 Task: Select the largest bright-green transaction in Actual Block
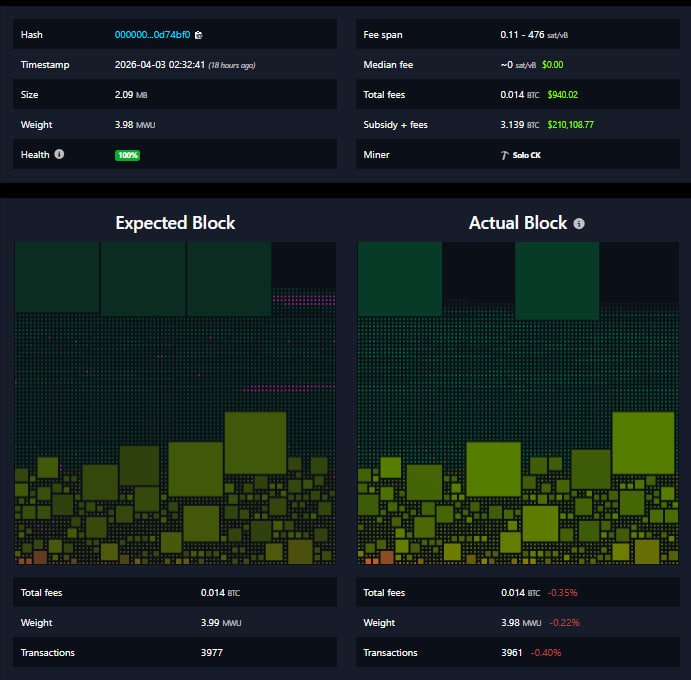642,442
